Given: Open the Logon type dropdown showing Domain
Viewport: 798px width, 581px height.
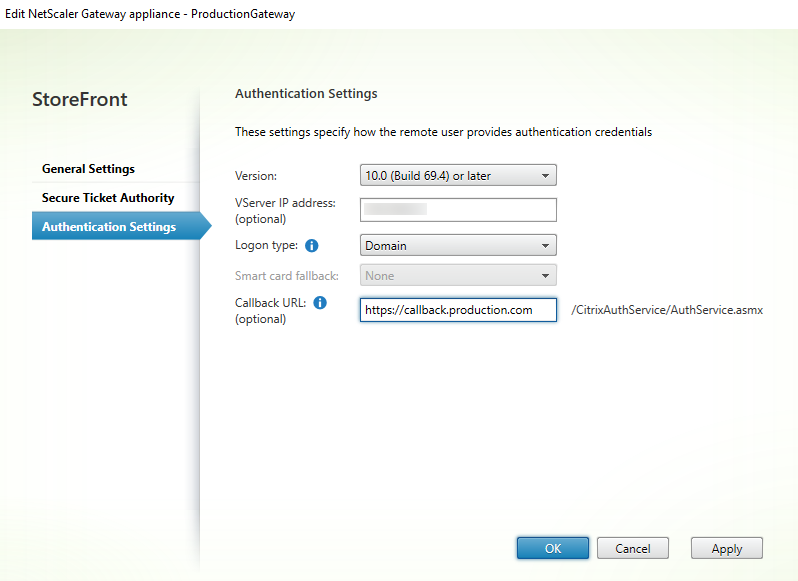Looking at the screenshot, I should (457, 245).
